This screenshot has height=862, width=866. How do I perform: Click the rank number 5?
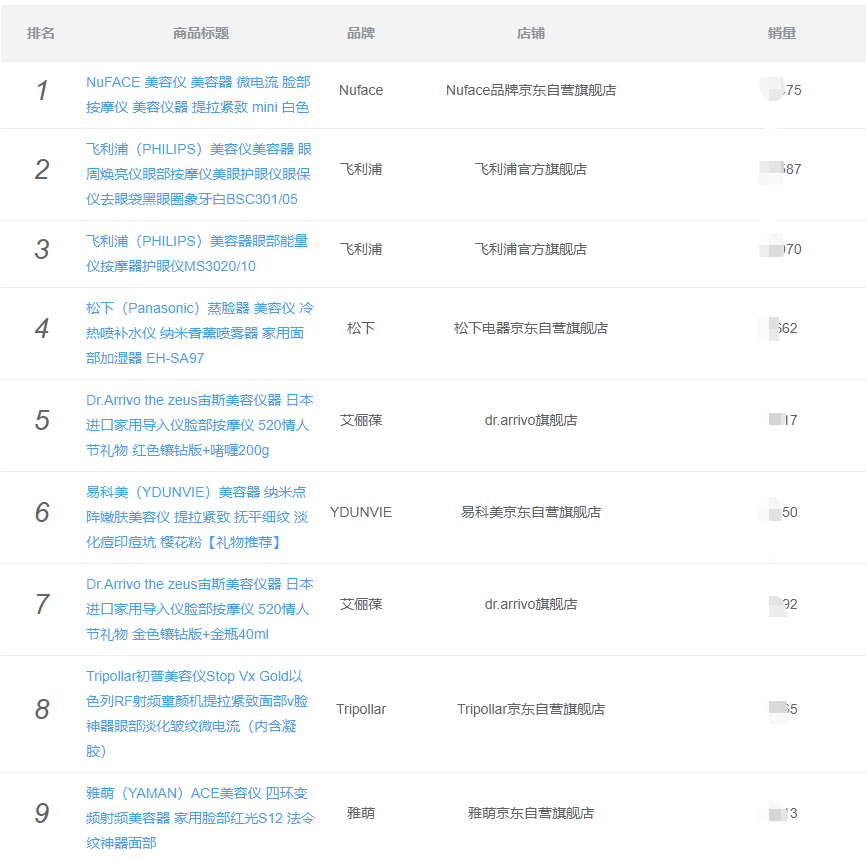point(42,420)
